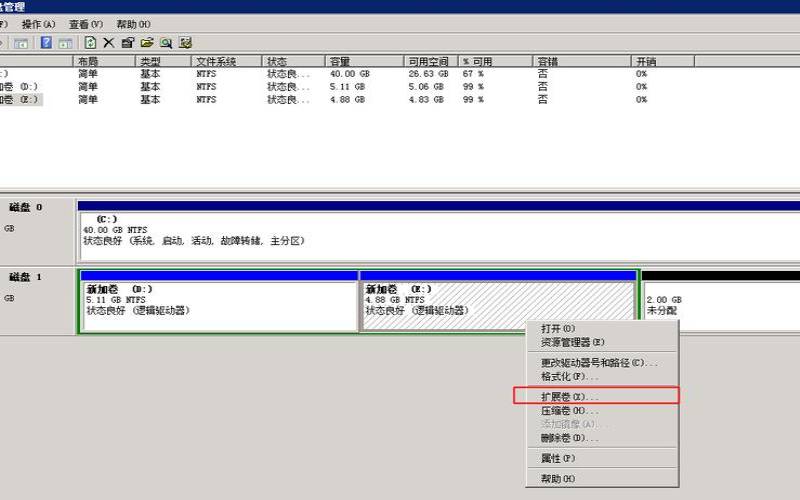Viewport: 800px width, 500px height.
Task: Sort by the 布局 column header
Action: click(x=104, y=61)
